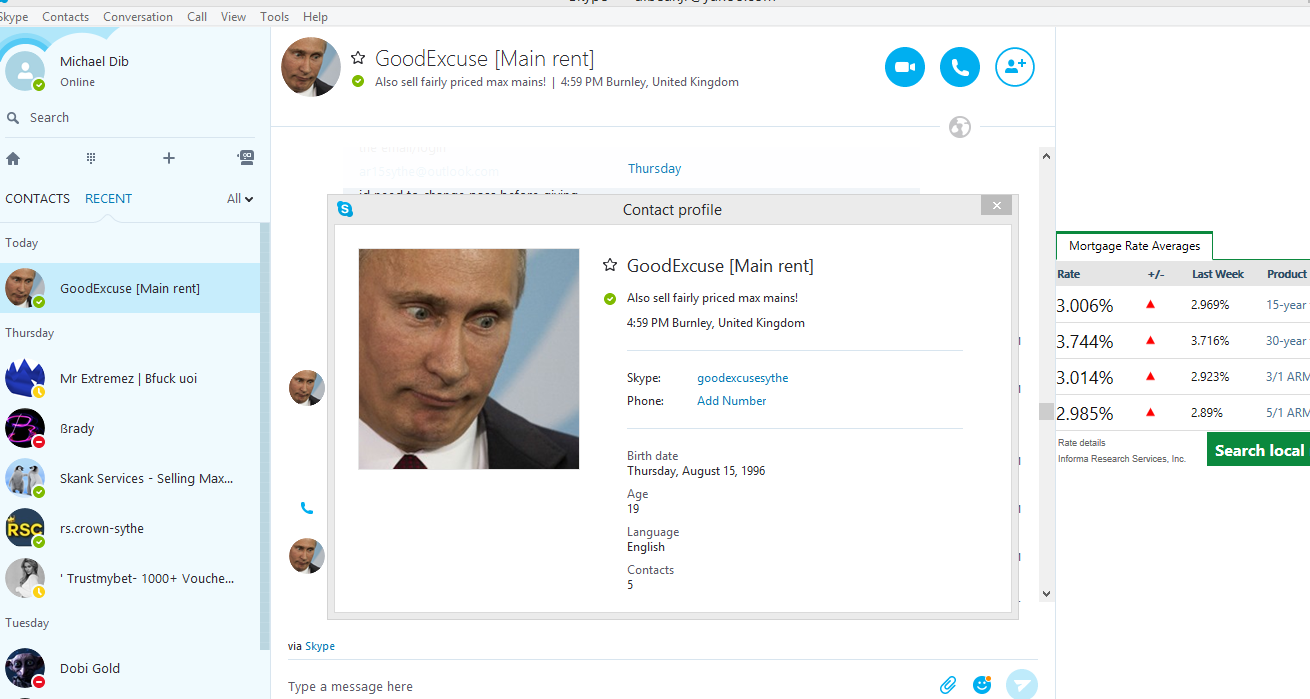Open the Dobi Gold conversation

tap(130, 668)
